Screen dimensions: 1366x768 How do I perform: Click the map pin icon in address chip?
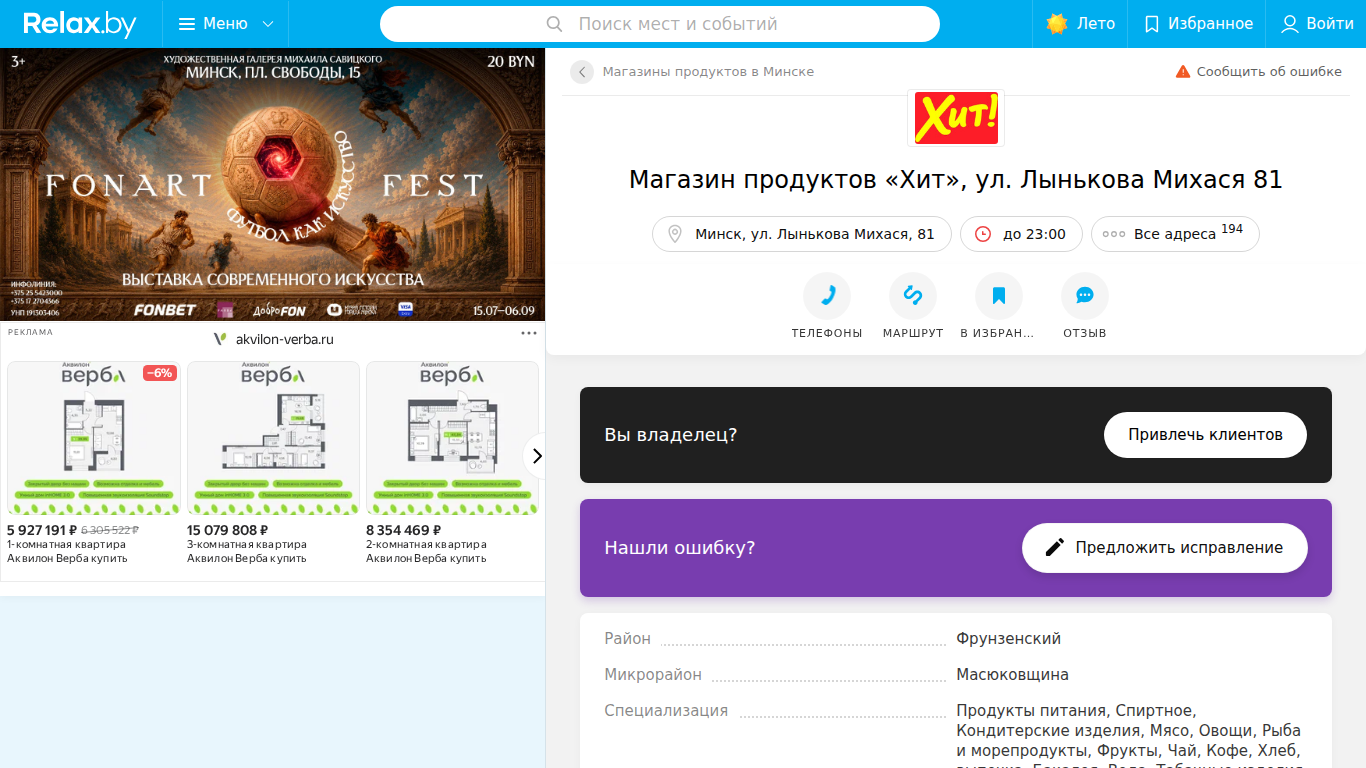(x=675, y=234)
